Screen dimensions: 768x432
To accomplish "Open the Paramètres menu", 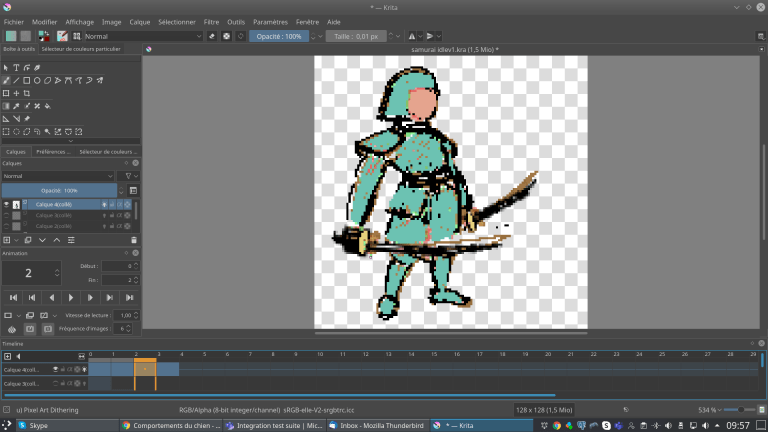I will pyautogui.click(x=270, y=22).
